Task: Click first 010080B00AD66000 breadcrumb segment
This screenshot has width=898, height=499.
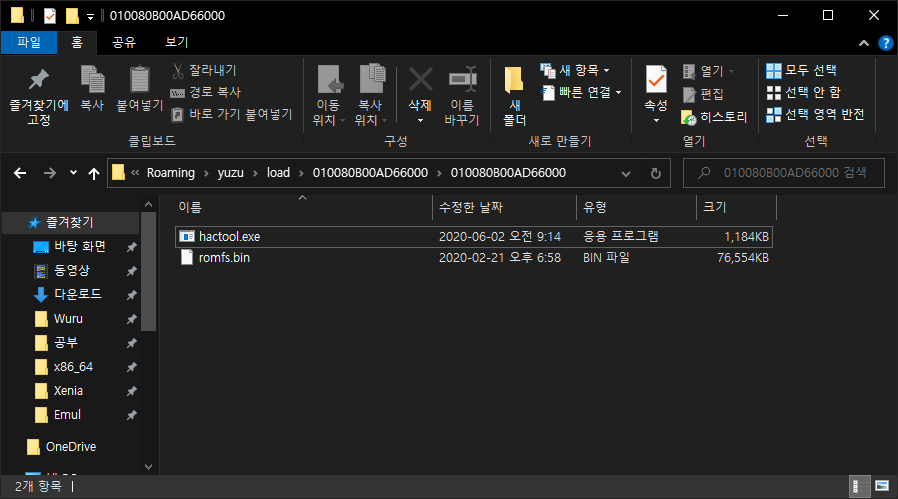Action: pyautogui.click(x=370, y=172)
